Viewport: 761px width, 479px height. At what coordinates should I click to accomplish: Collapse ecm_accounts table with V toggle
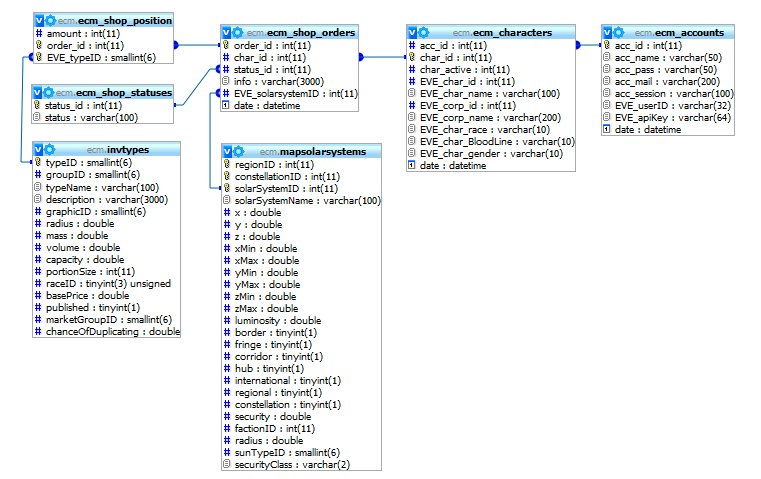tap(607, 33)
